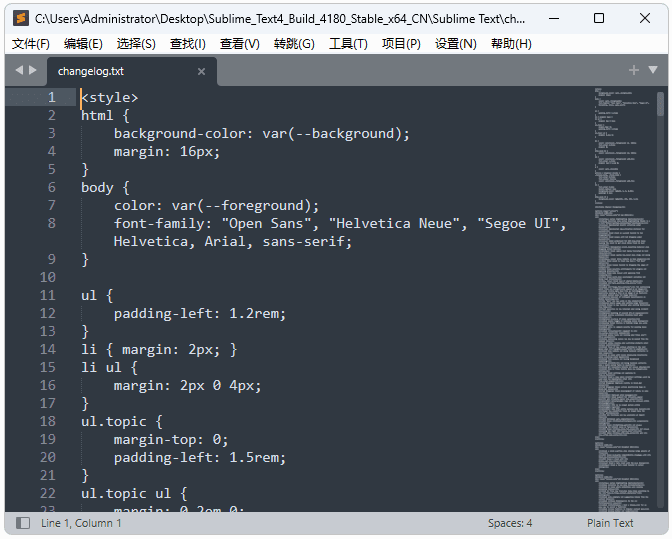Open the 查找(I) menu
672x539 pixels.
click(x=188, y=44)
